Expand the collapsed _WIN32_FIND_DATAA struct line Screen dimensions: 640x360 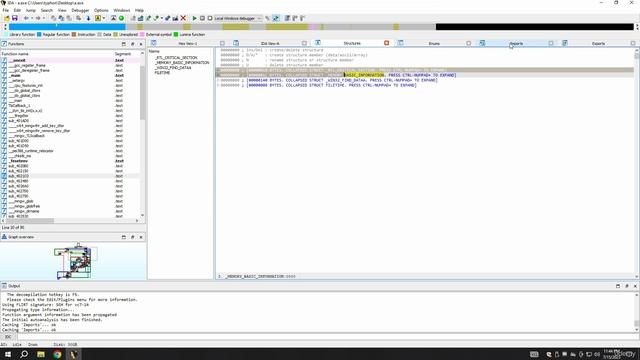pyautogui.click(x=342, y=80)
